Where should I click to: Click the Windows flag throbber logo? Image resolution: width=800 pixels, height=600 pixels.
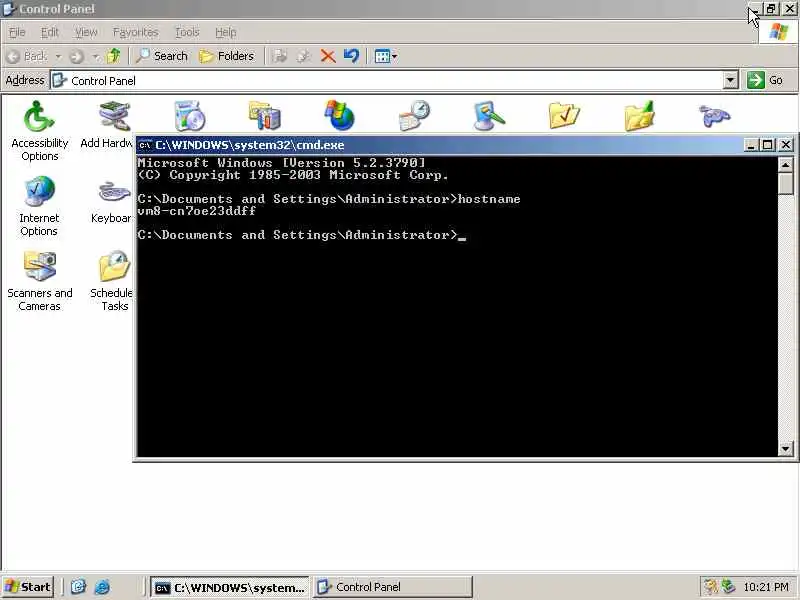click(x=778, y=32)
